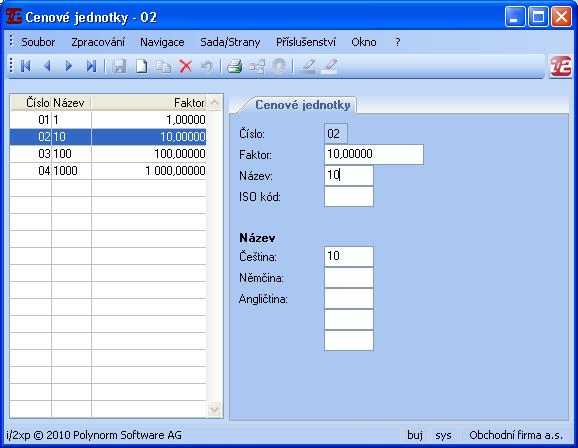This screenshot has height=448, width=578.
Task: Click the ISO kód input field
Action: pyautogui.click(x=349, y=197)
